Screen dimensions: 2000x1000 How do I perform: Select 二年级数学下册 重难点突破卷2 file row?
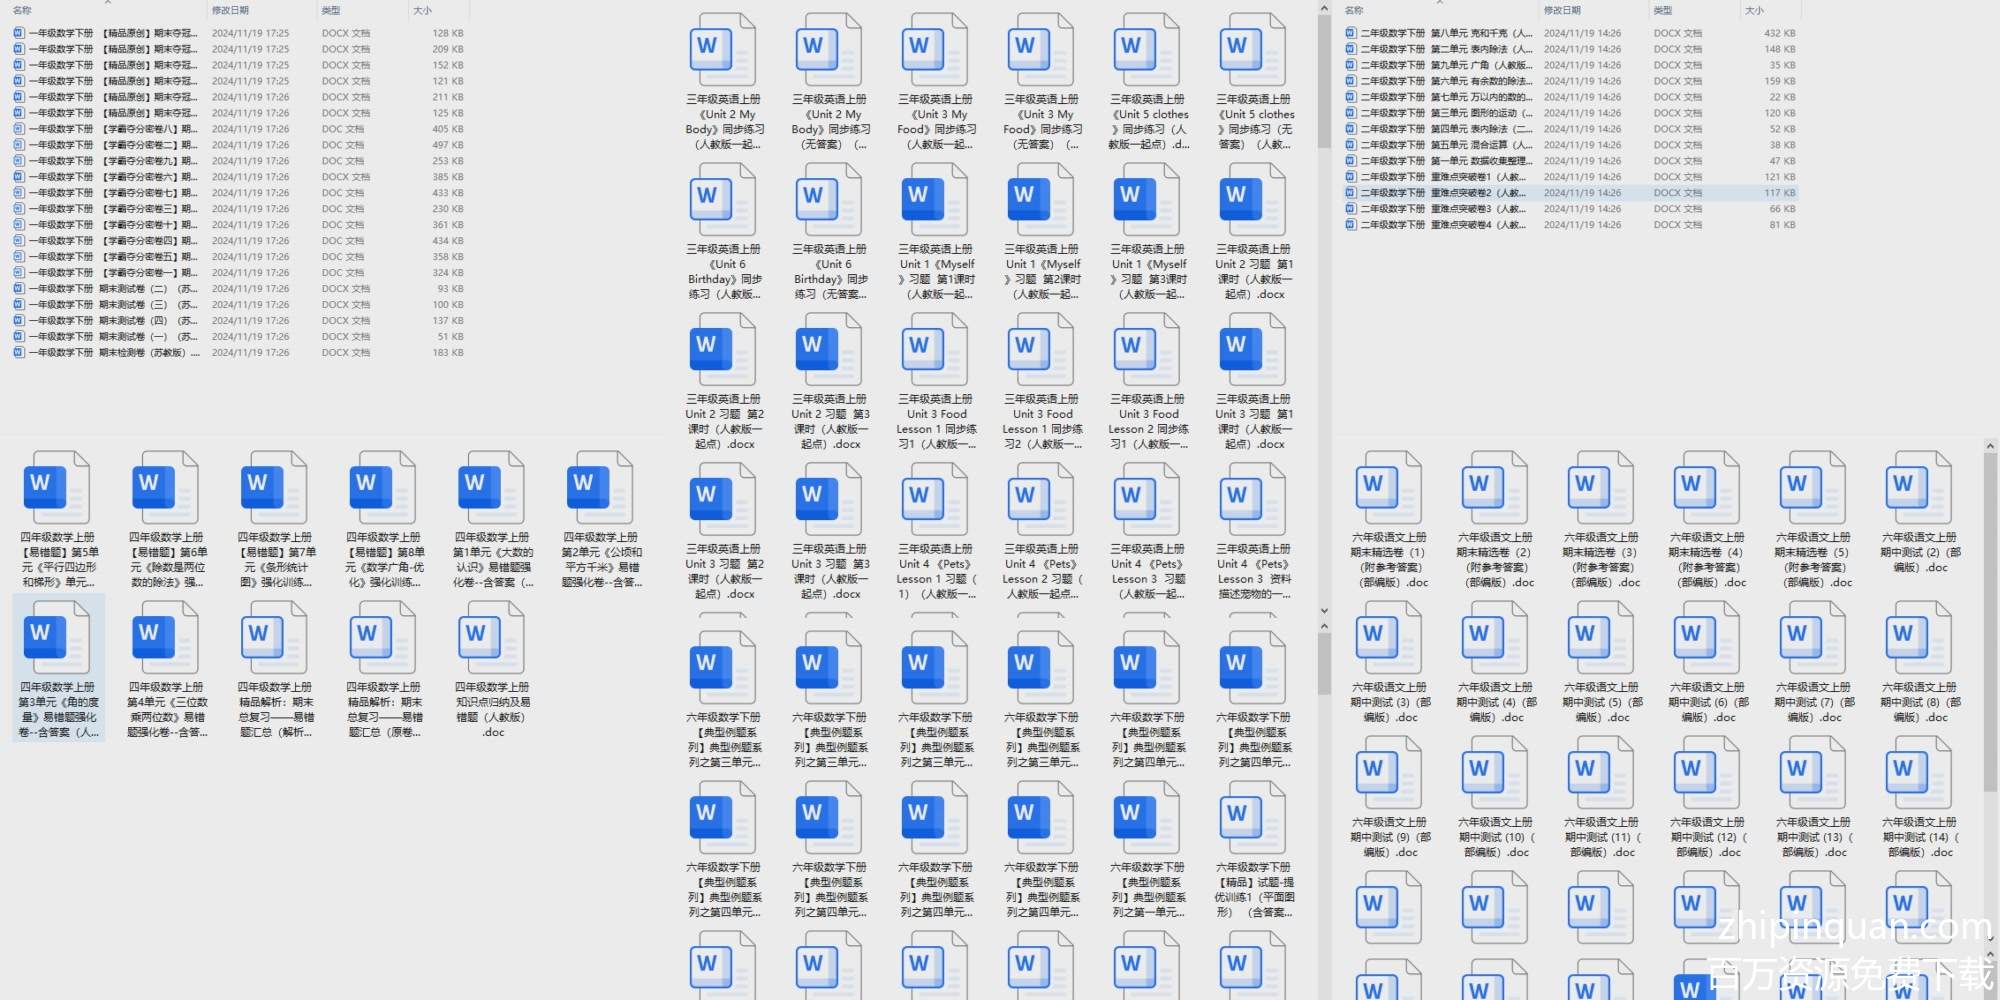tap(1440, 193)
